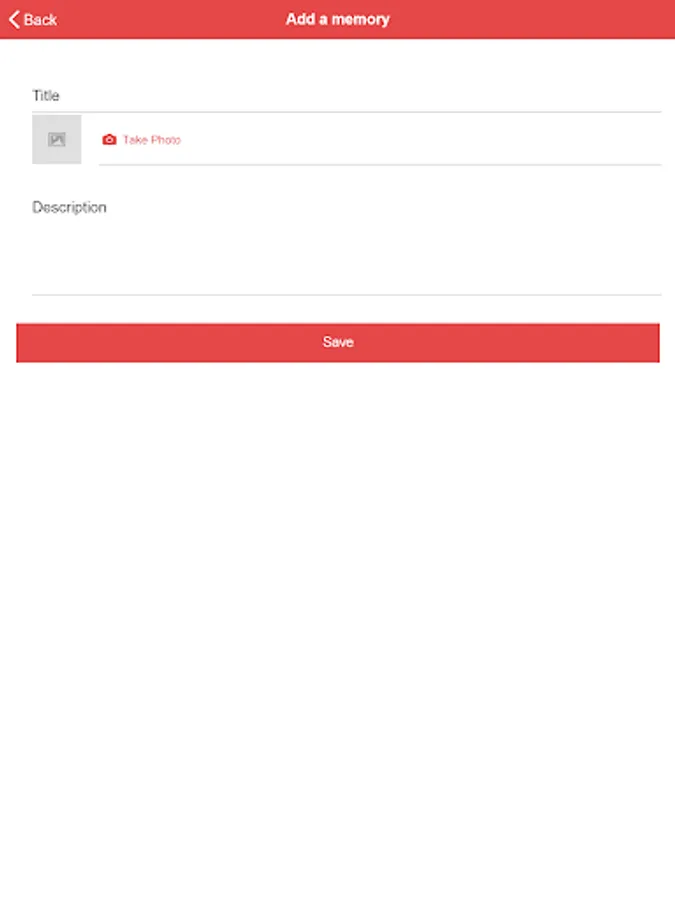This screenshot has height=900, width=675.
Task: Tap the gray square image preview
Action: [56, 139]
